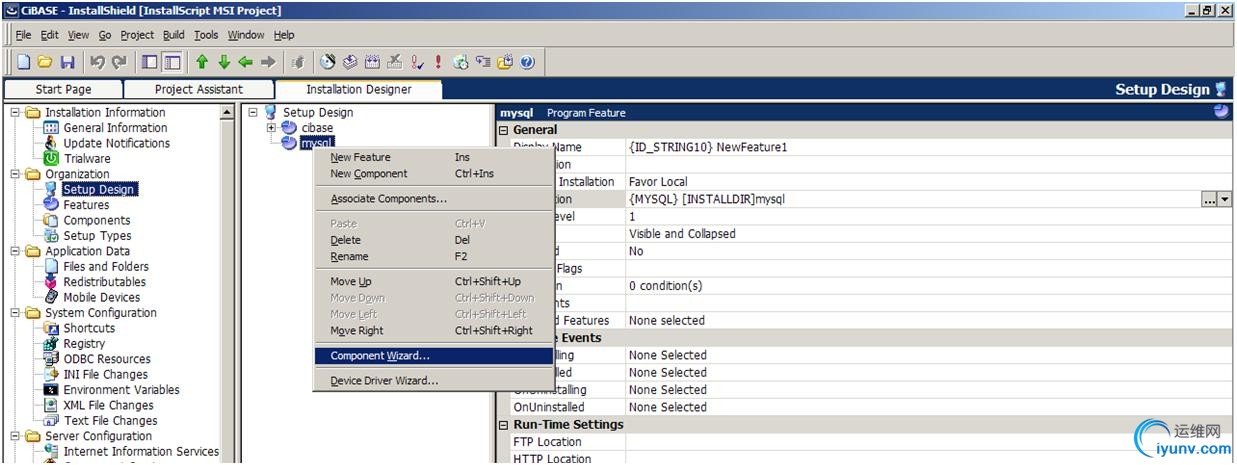Screen dimensions: 1237x465
Task: Choose Component Wizard from context menu
Action: click(x=380, y=355)
